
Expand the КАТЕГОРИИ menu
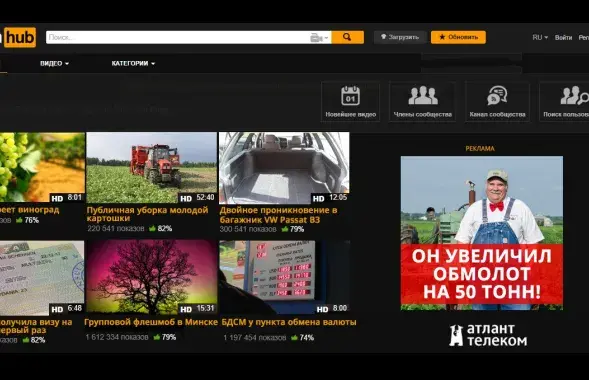tap(133, 63)
